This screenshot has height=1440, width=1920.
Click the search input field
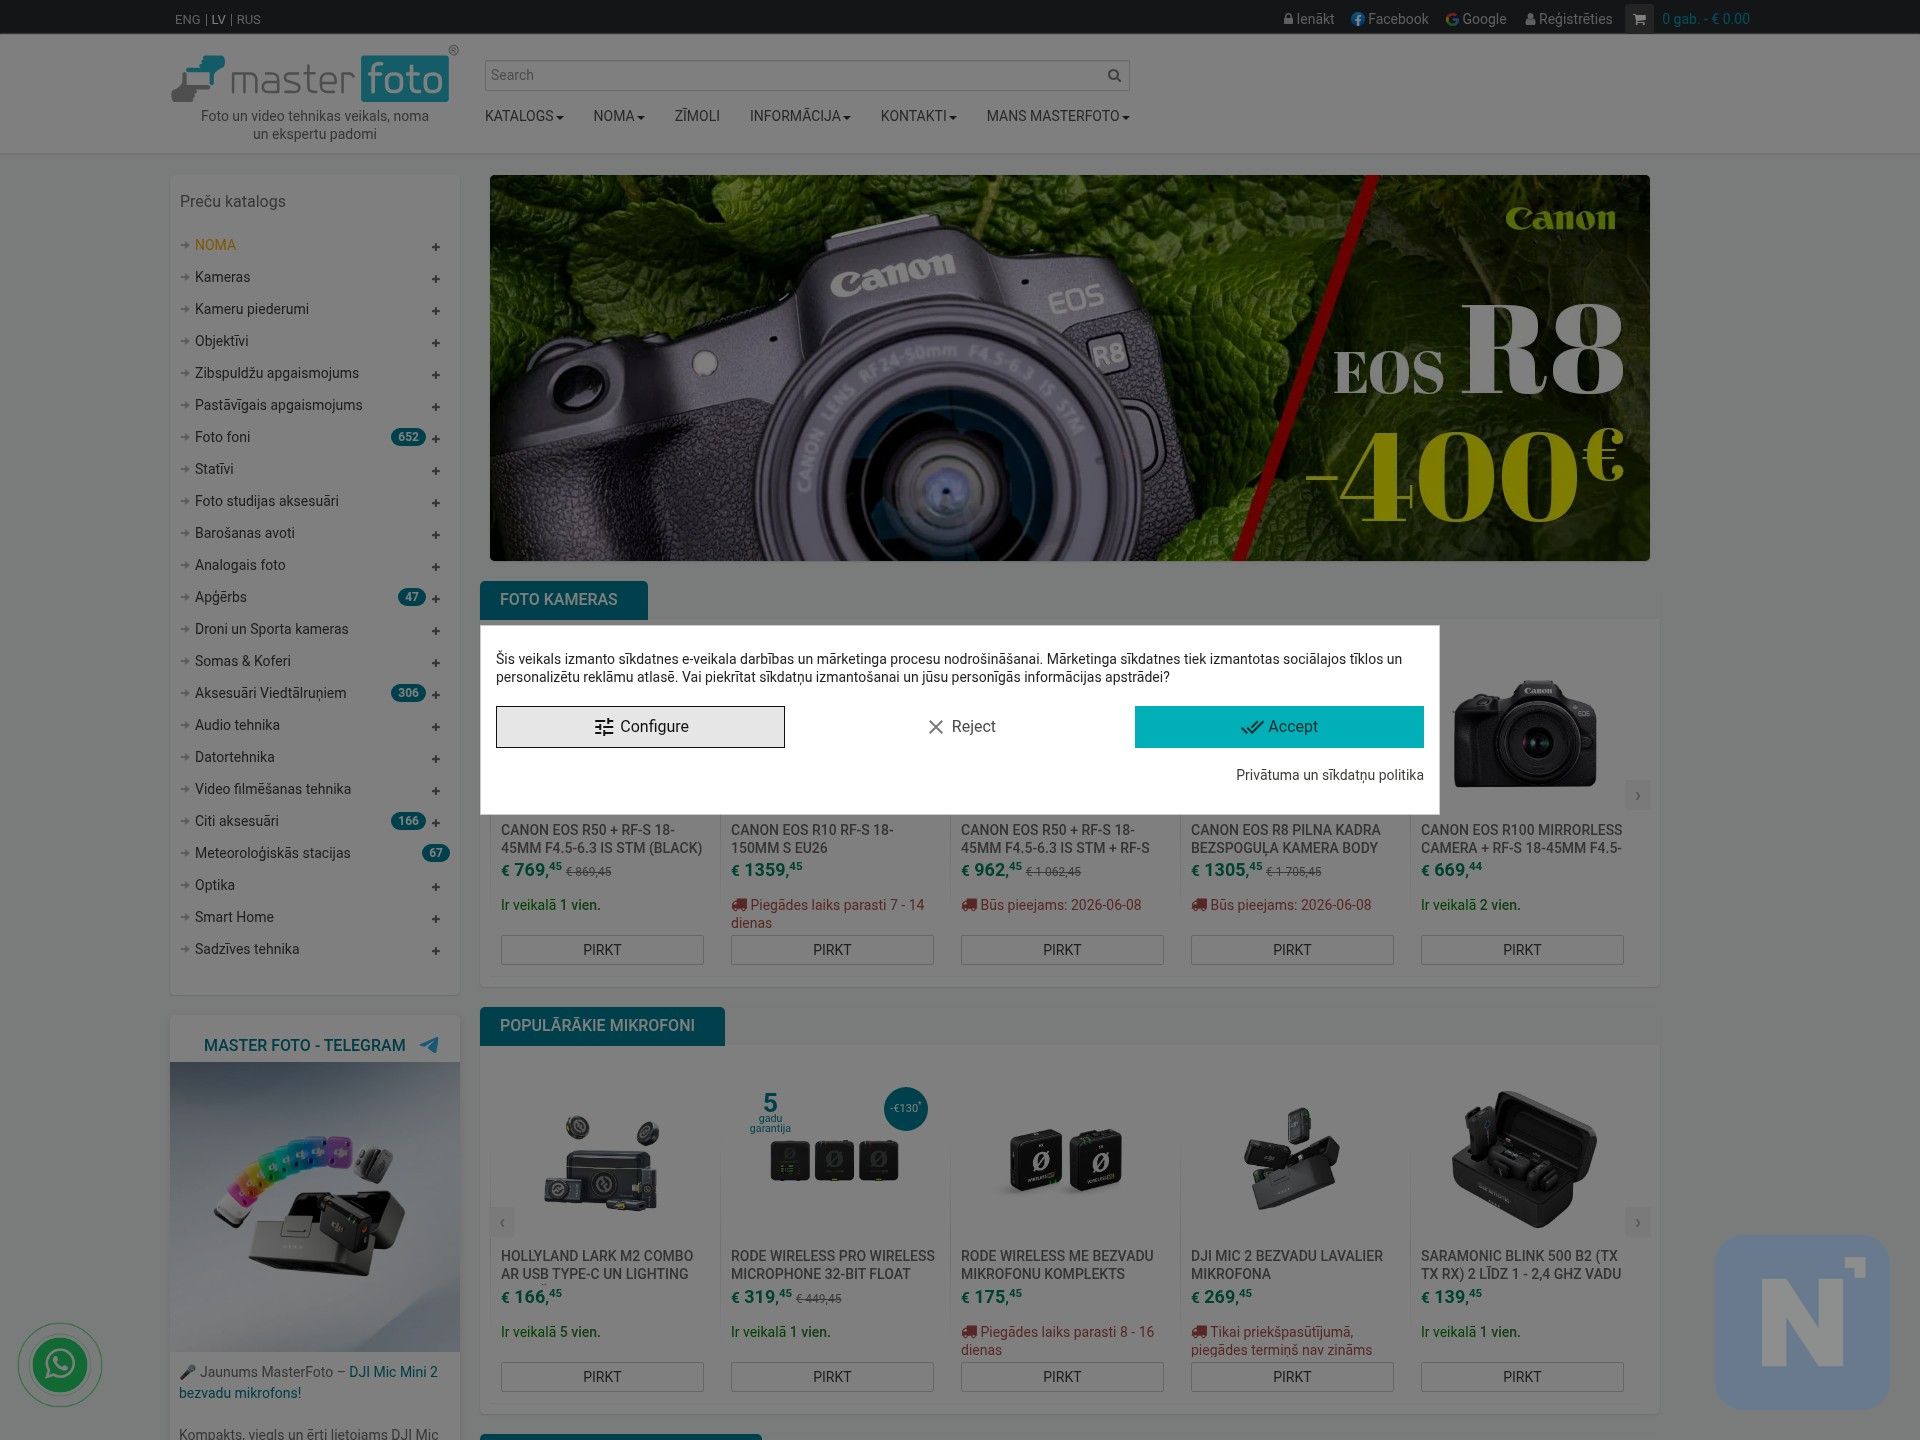(x=795, y=75)
